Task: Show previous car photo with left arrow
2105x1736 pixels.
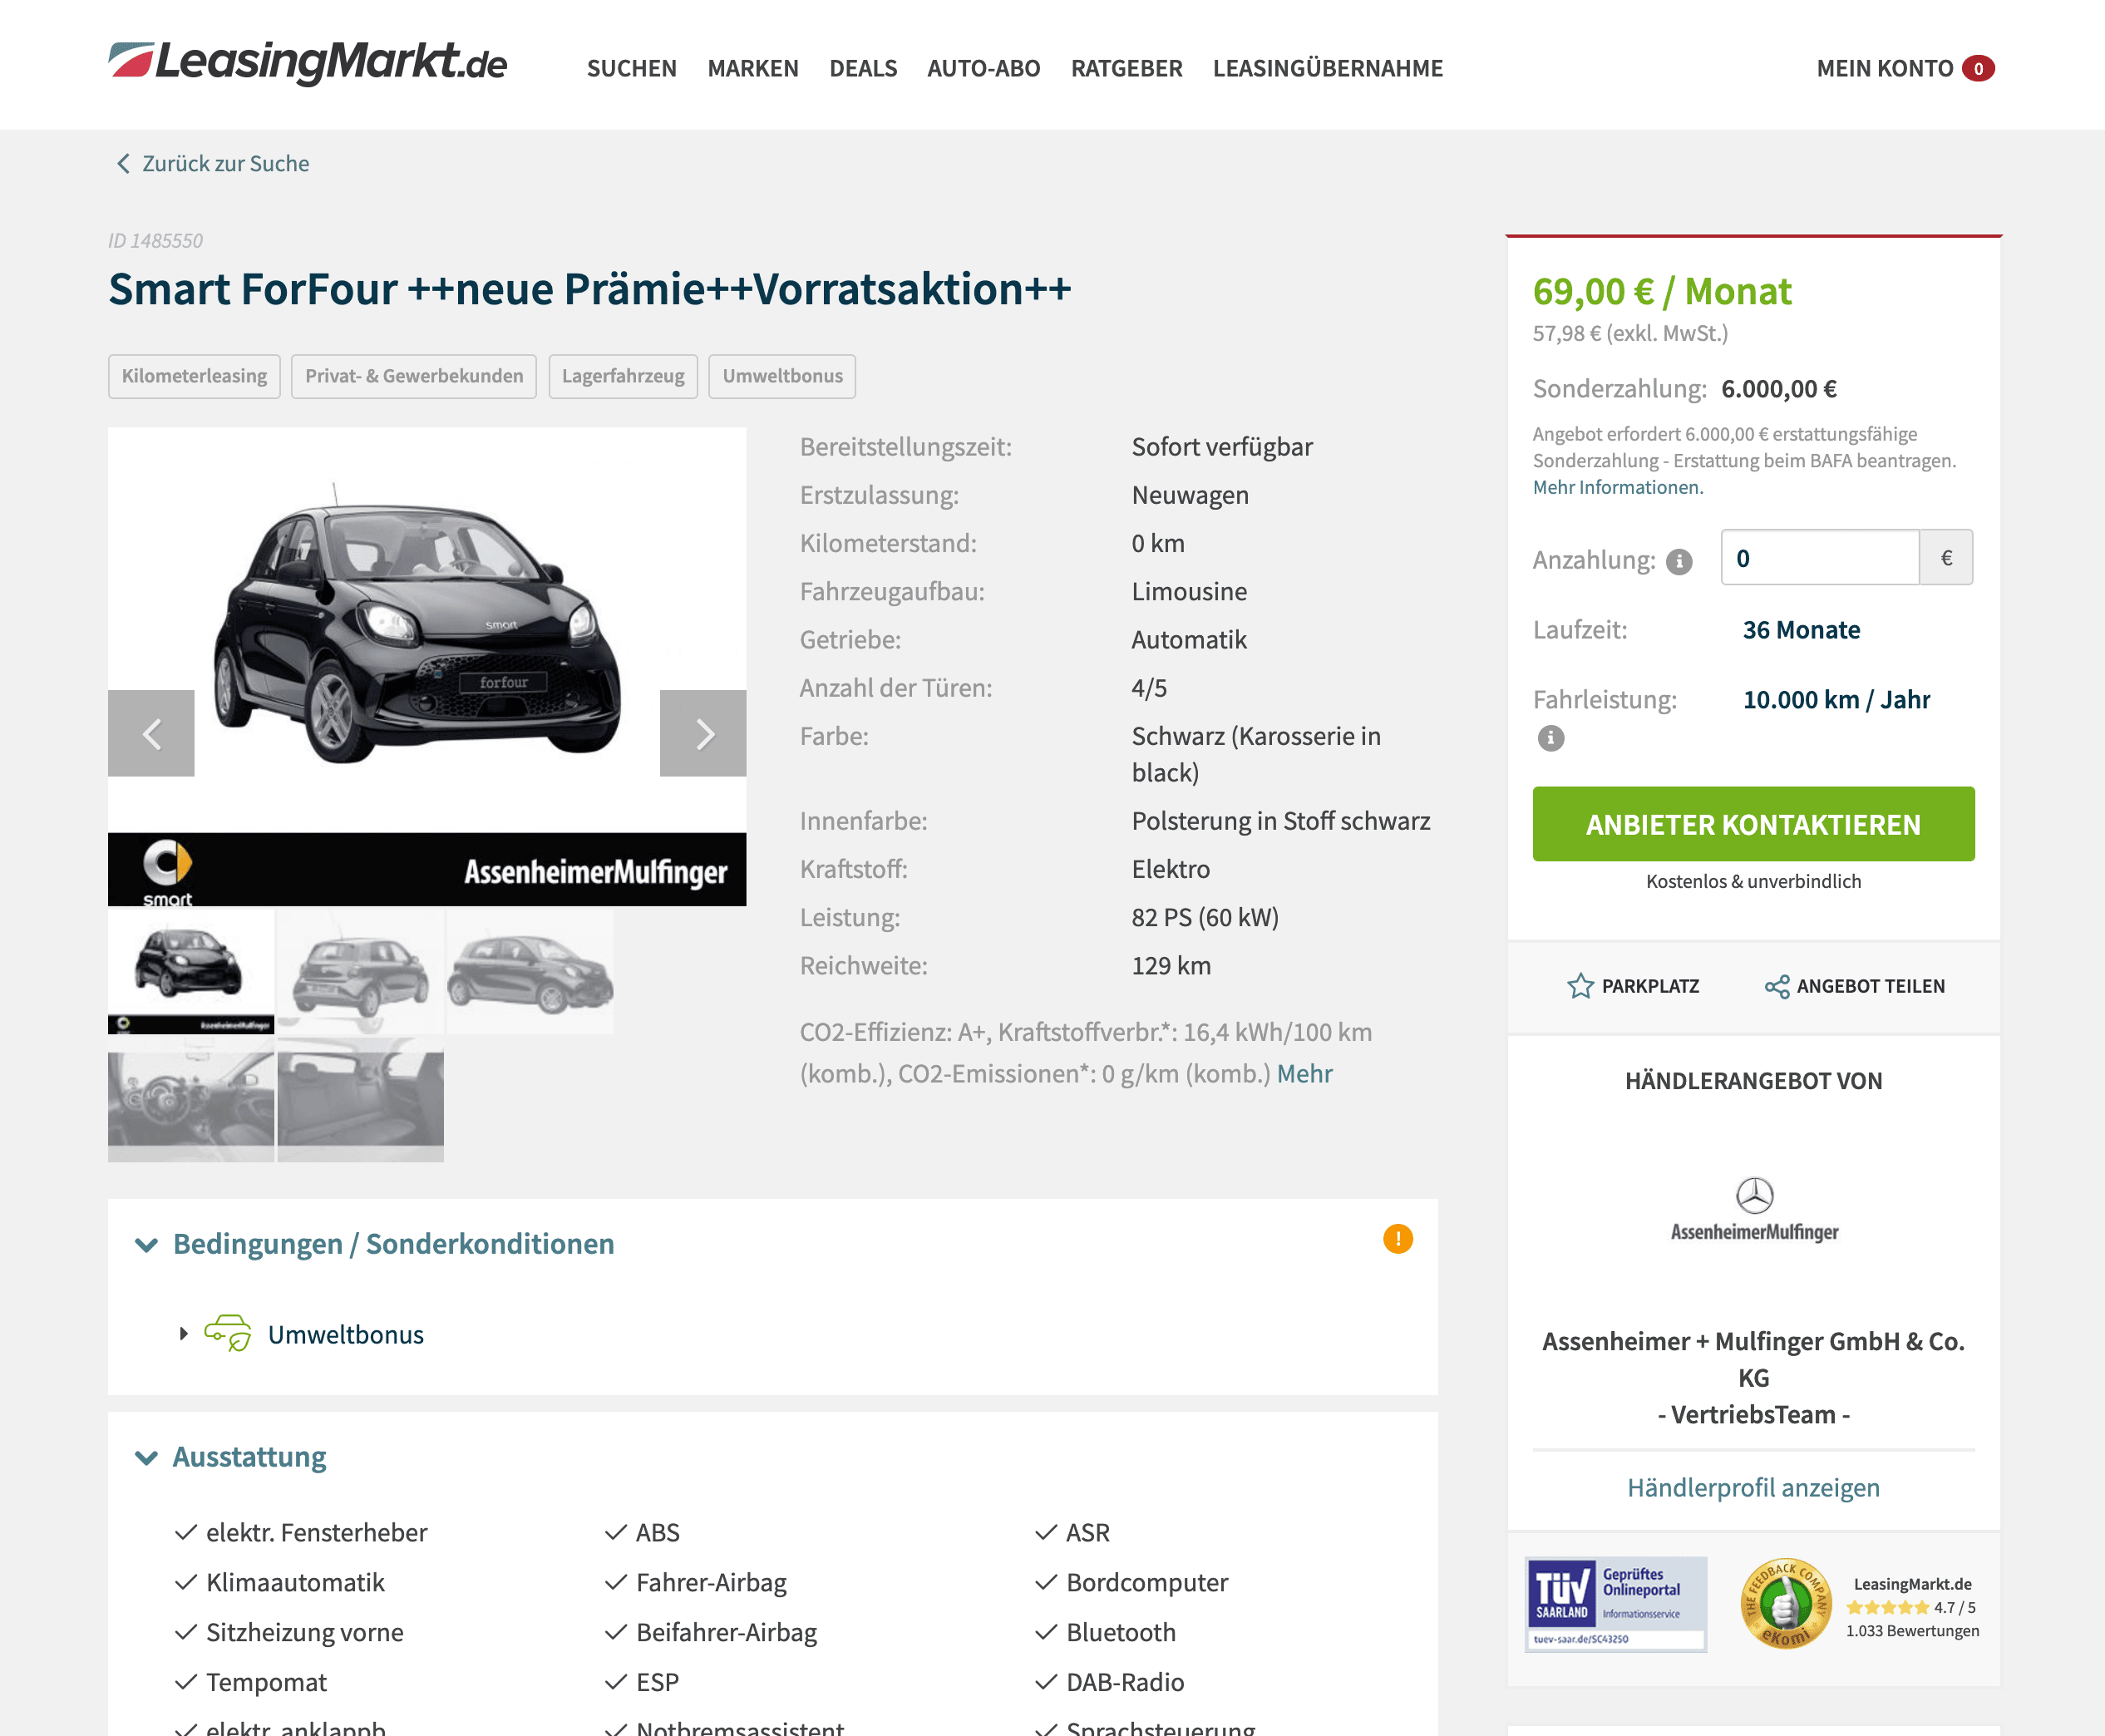Action: (151, 733)
